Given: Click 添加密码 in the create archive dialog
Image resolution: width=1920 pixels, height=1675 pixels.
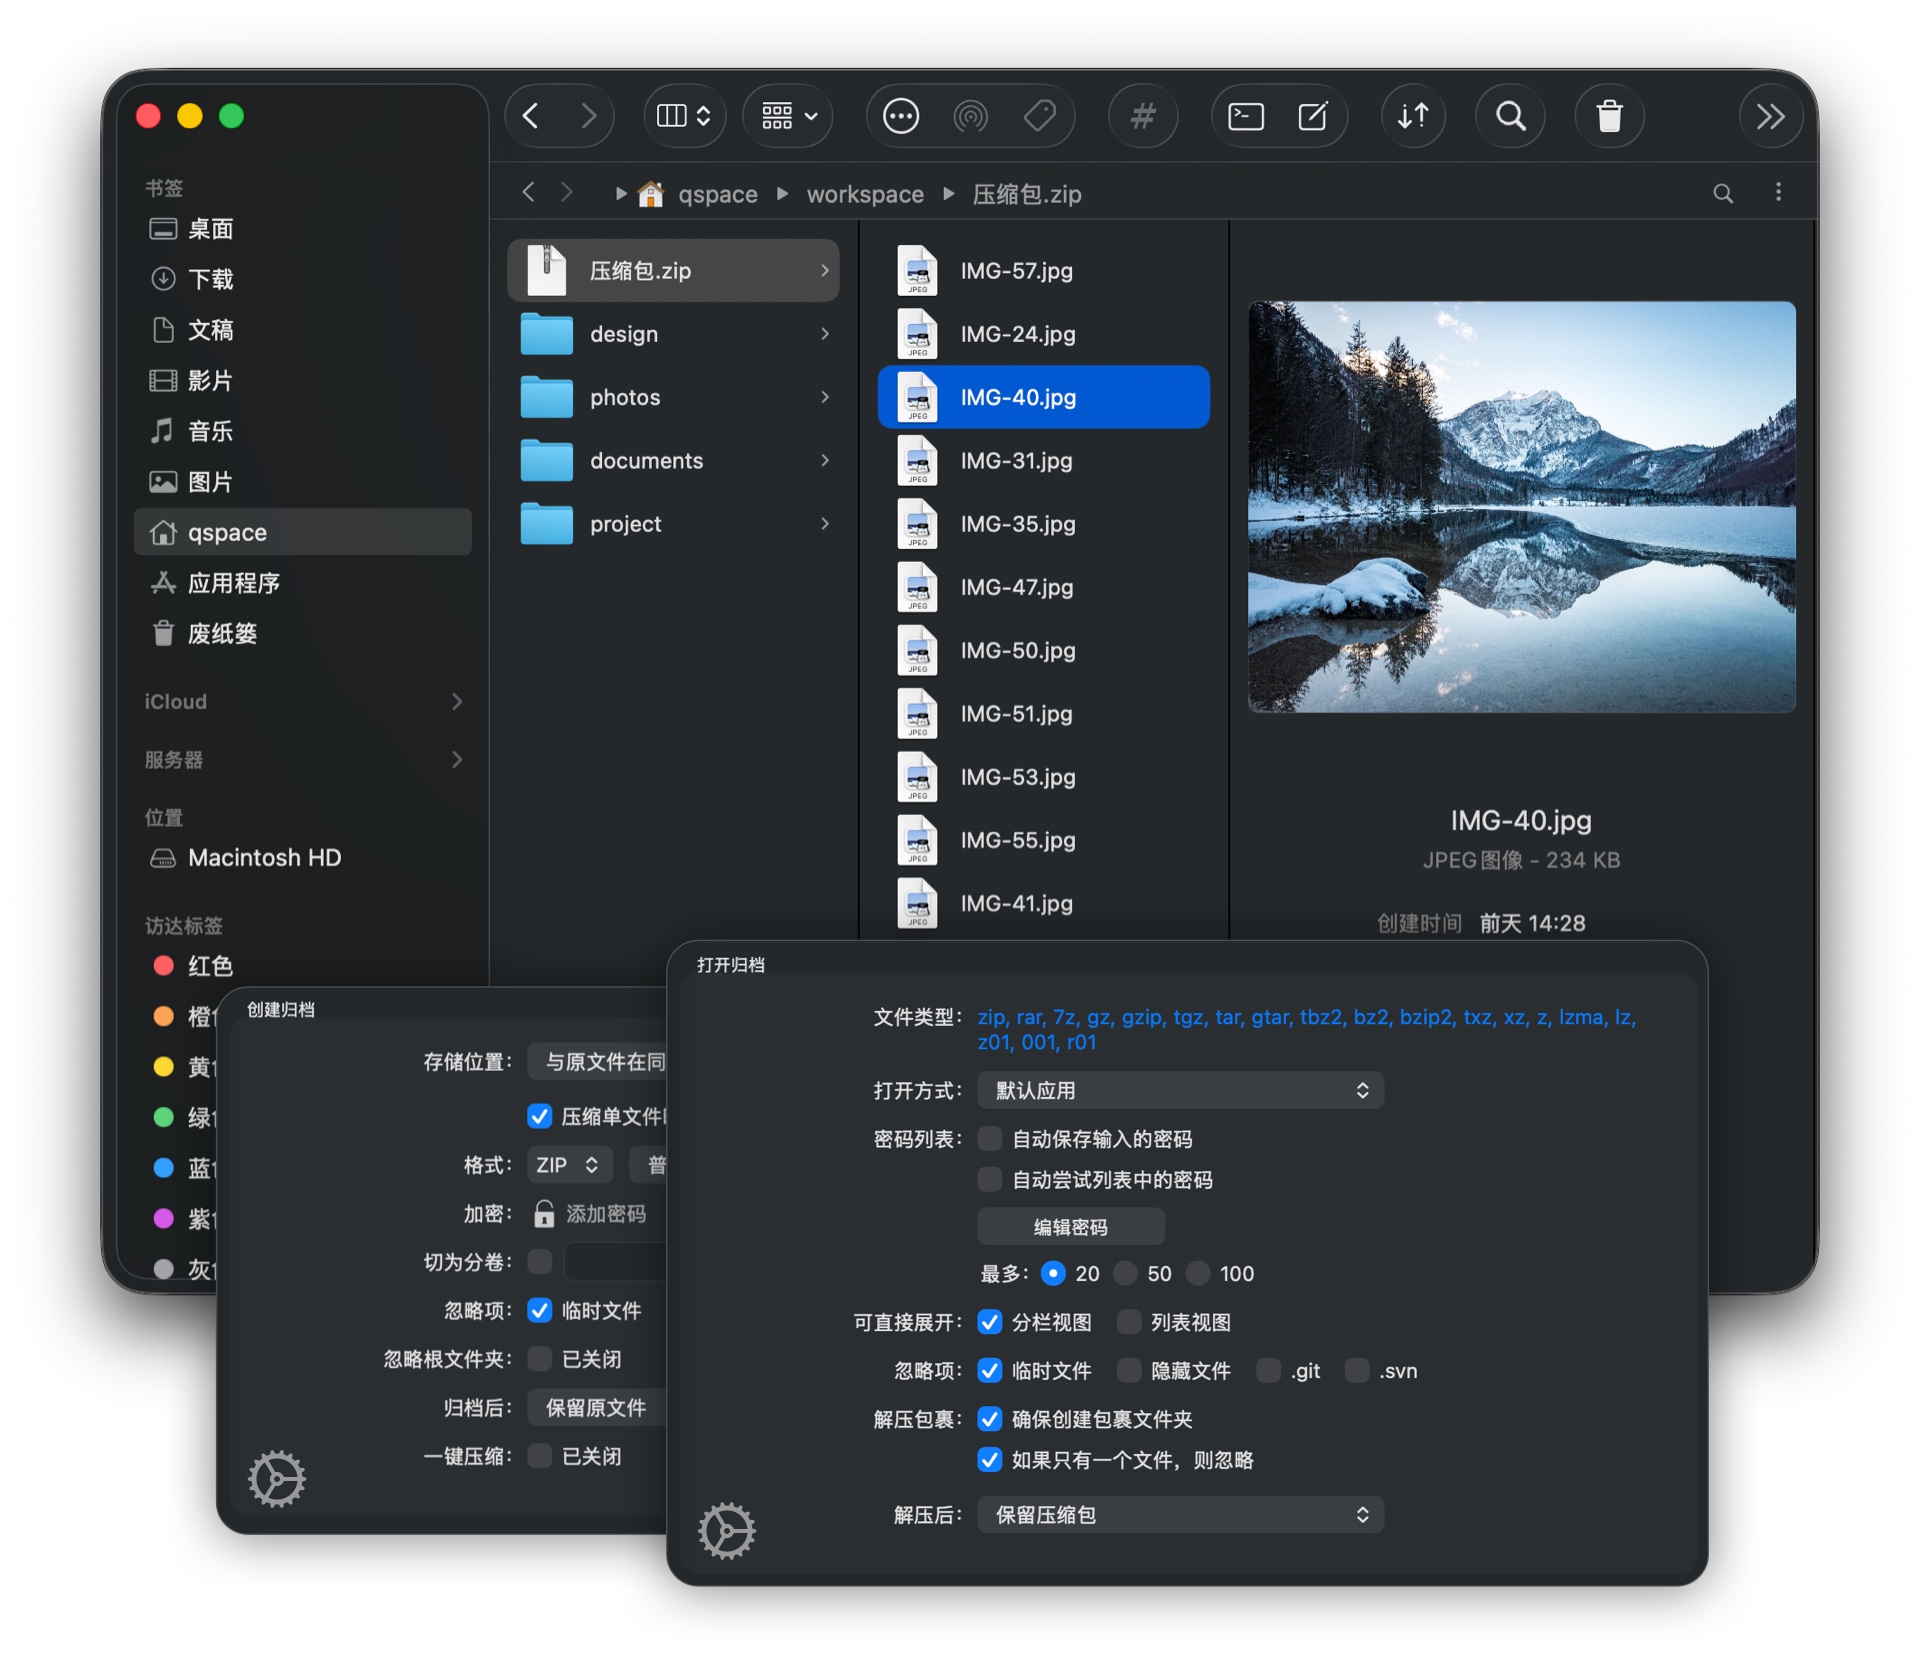Looking at the screenshot, I should [607, 1213].
